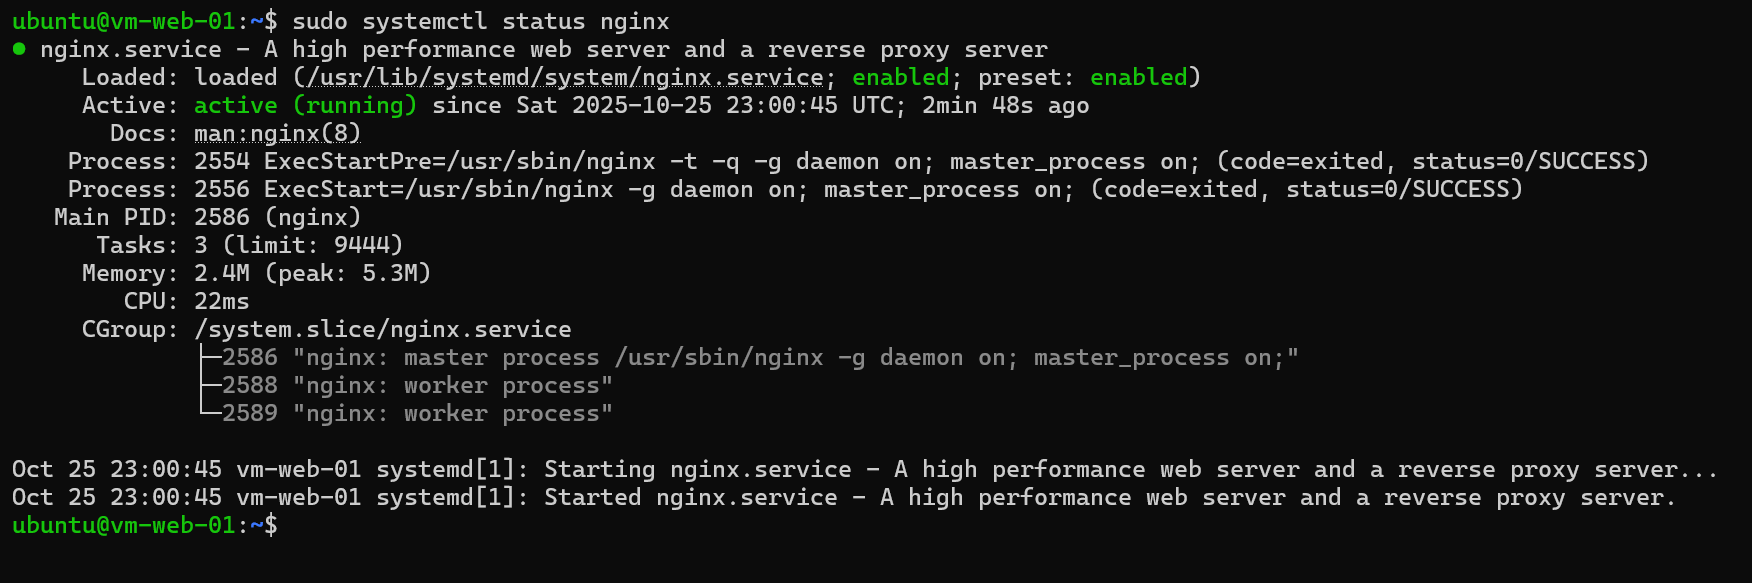The height and width of the screenshot is (583, 1752).
Task: Click the ExecStart process line 2556
Action: [x=857, y=190]
